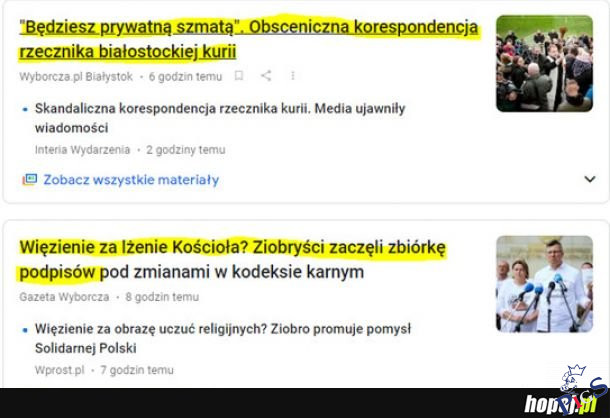Open "Będziesz prywatną szmatą" headline
This screenshot has height=418, width=610.
click(249, 39)
